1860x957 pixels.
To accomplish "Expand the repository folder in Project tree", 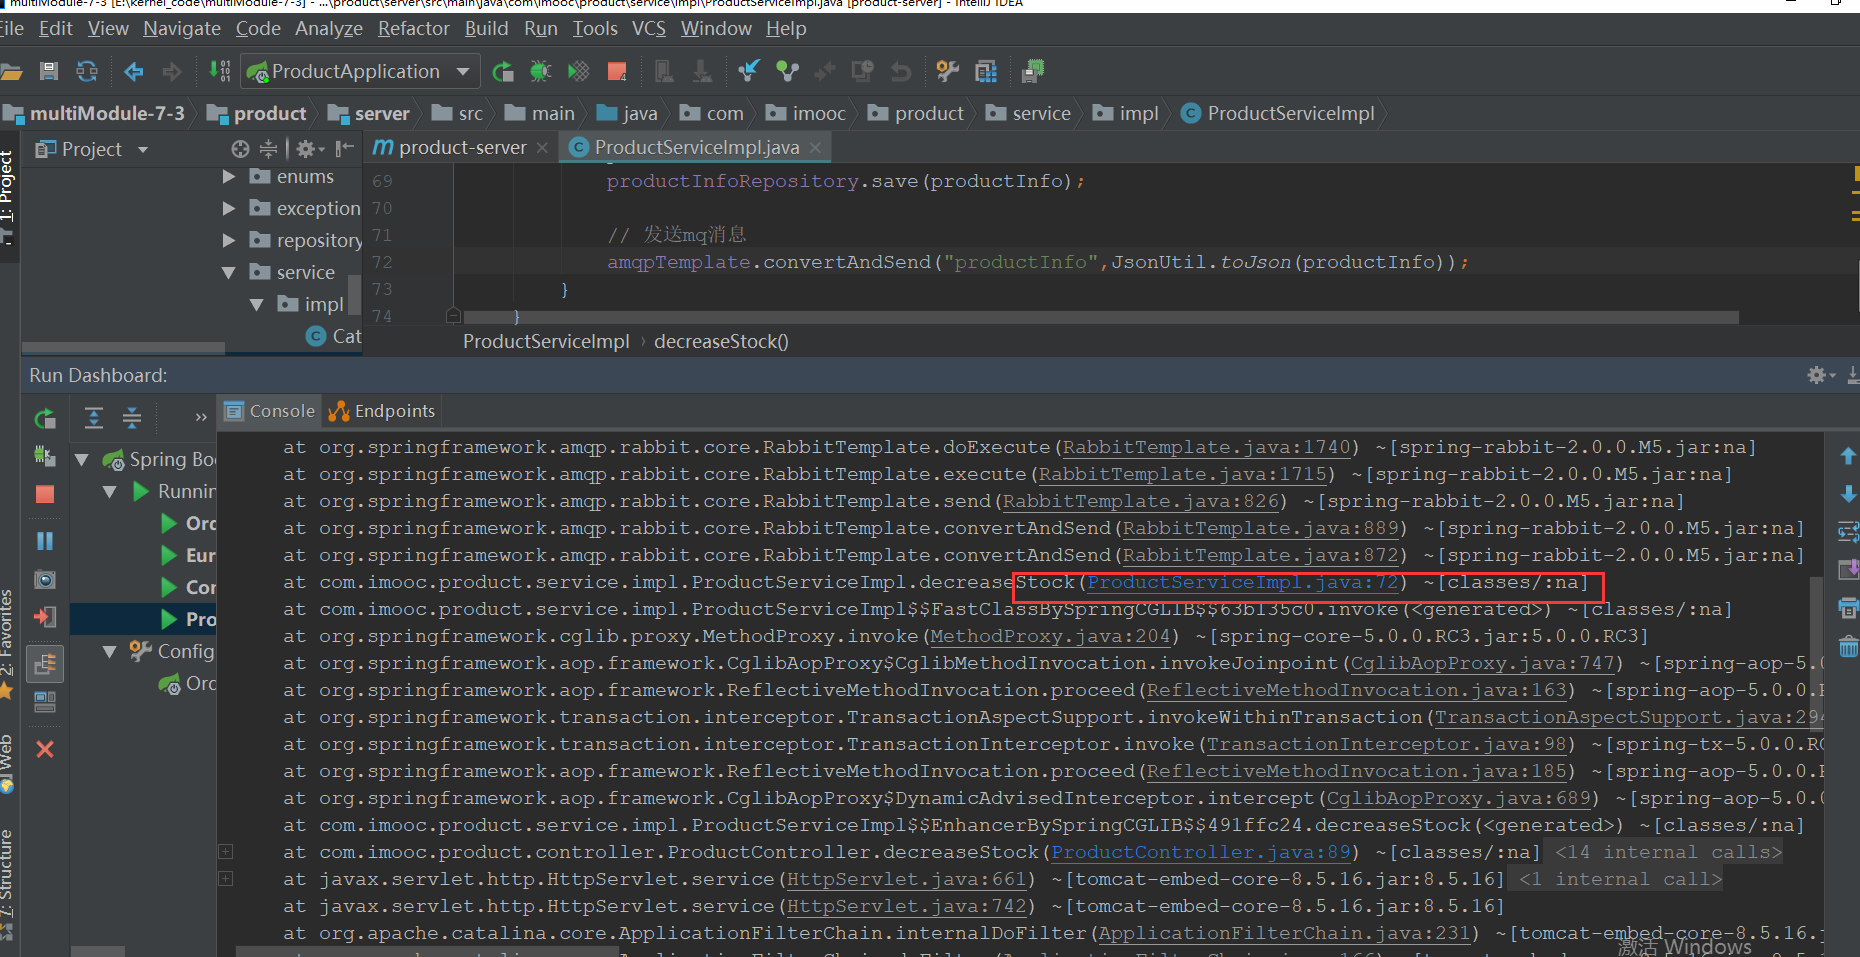I will 229,241.
